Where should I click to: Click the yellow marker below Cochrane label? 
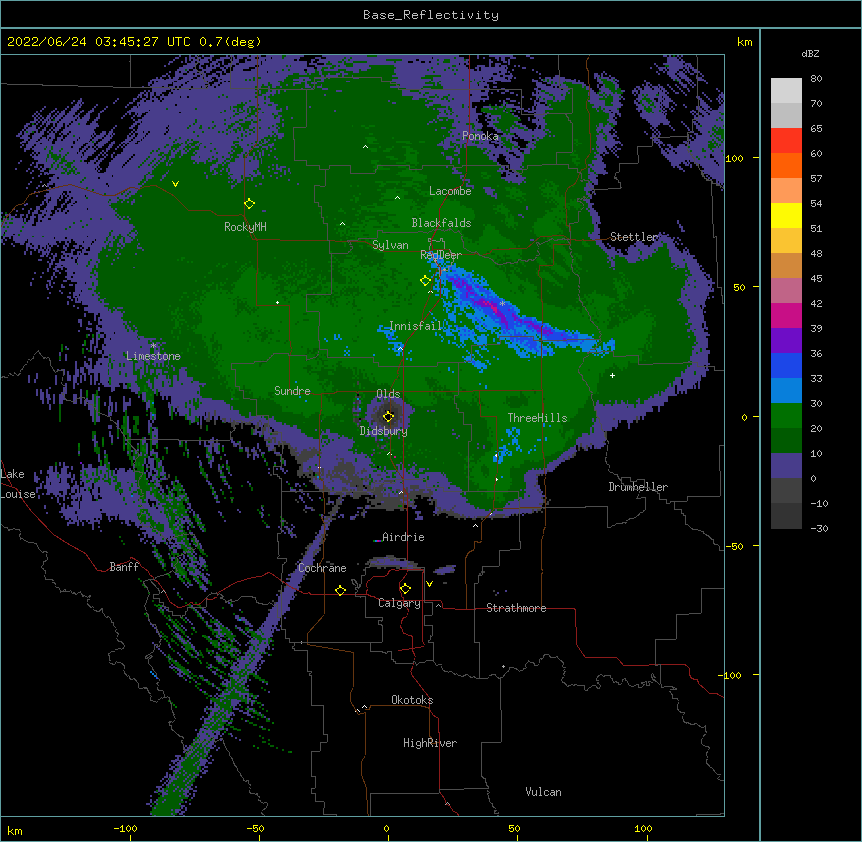[340, 590]
